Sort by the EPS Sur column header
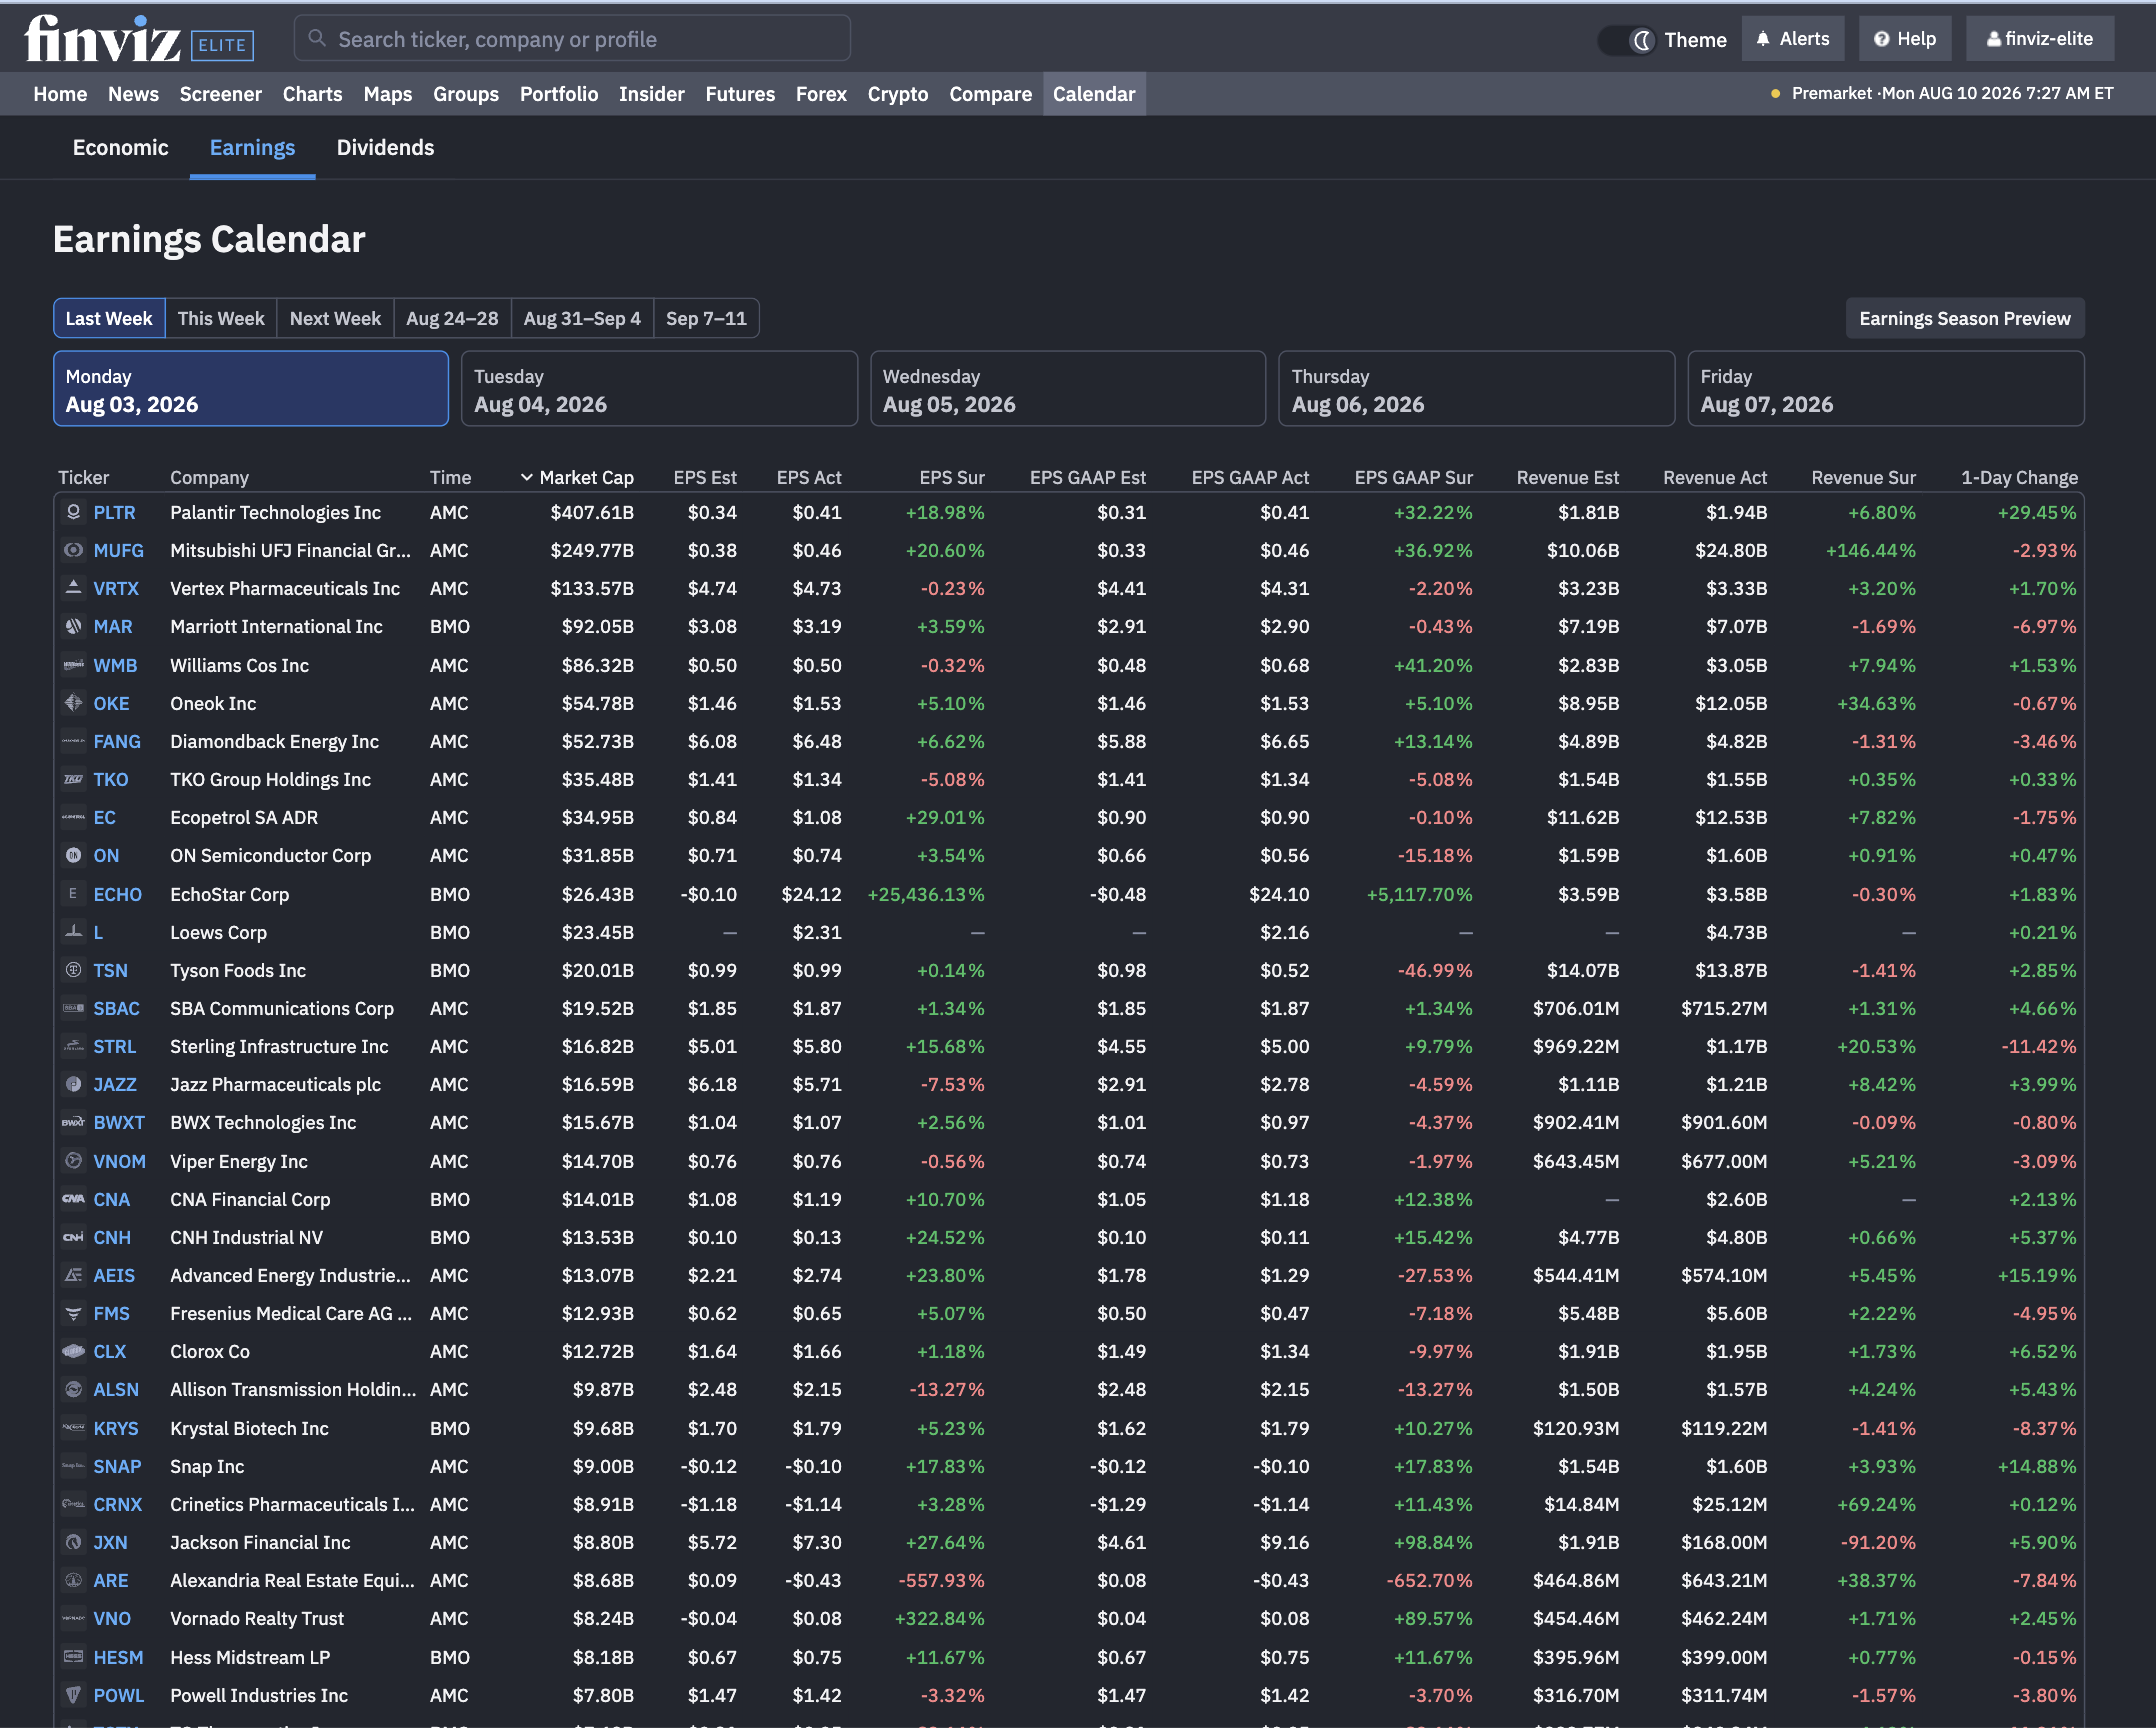The image size is (2156, 1728). pos(952,477)
